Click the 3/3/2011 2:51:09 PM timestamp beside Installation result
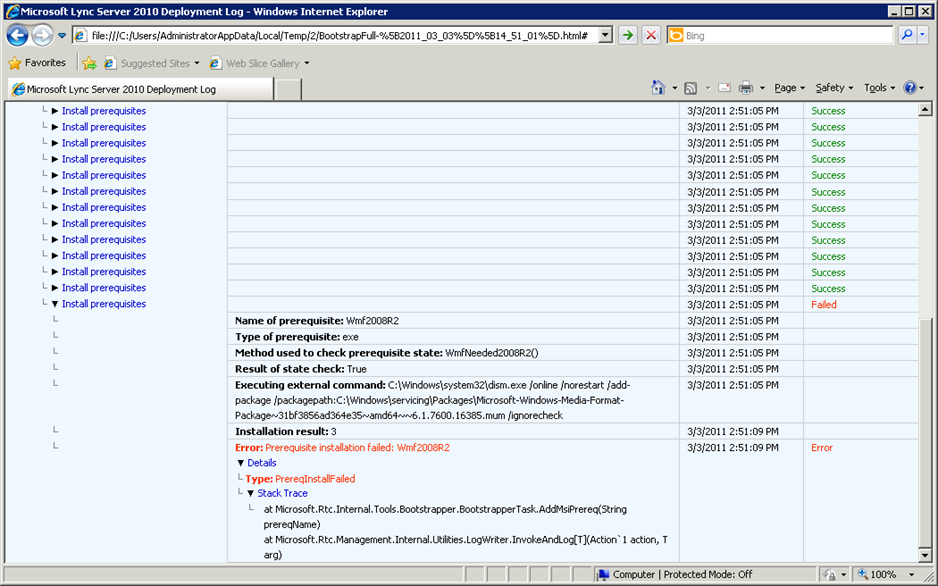 (733, 431)
